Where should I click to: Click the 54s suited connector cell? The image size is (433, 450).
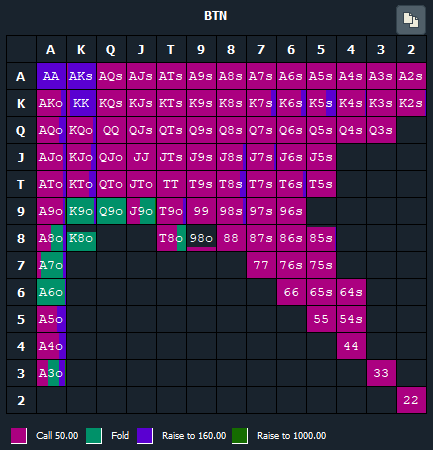(351, 319)
